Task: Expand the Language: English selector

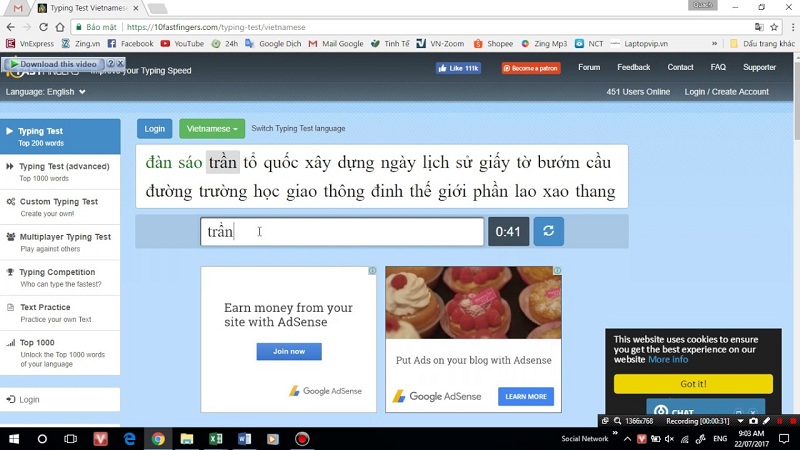Action: click(x=45, y=92)
